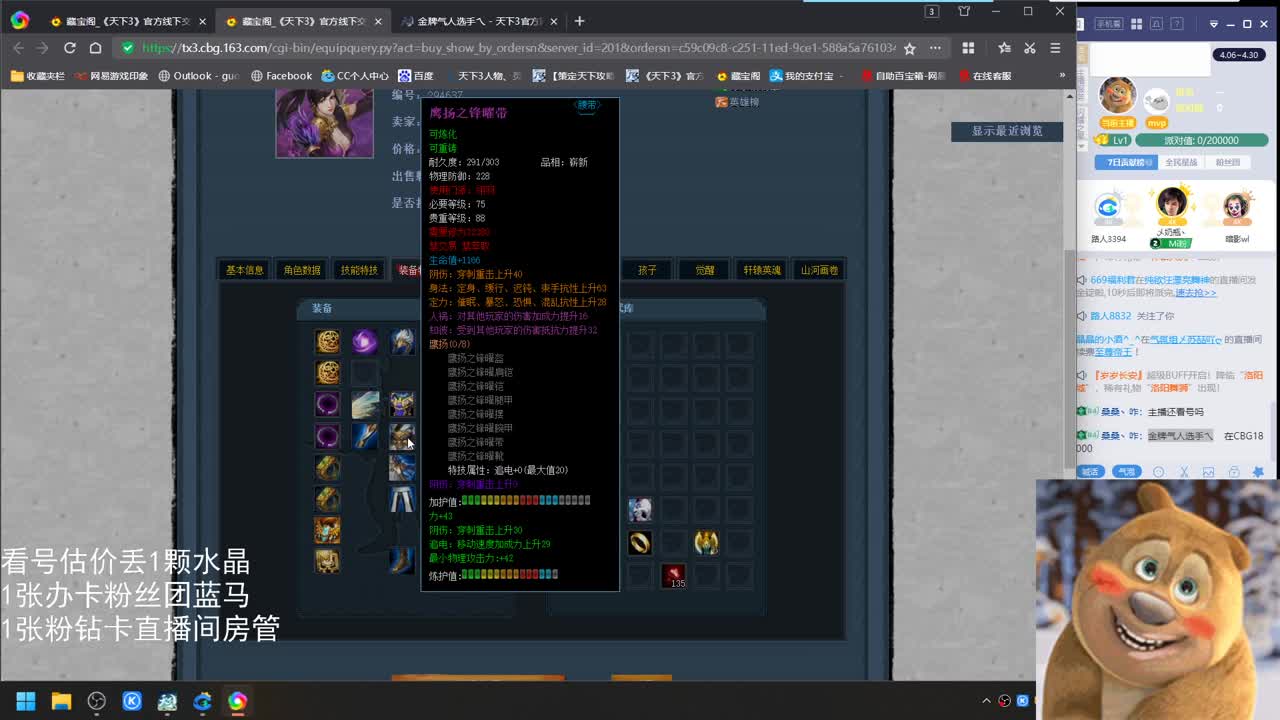Open the 基本信息 tab

[245, 270]
